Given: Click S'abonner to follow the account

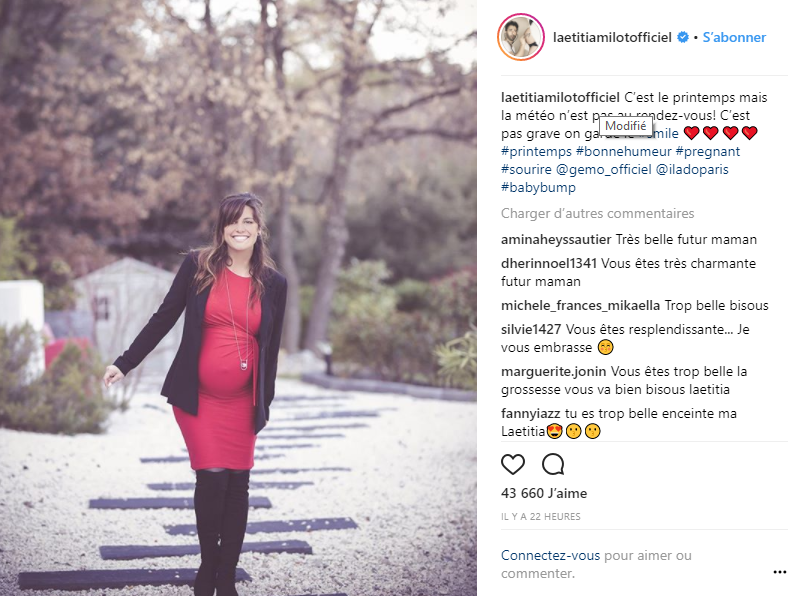Looking at the screenshot, I should pos(734,37).
